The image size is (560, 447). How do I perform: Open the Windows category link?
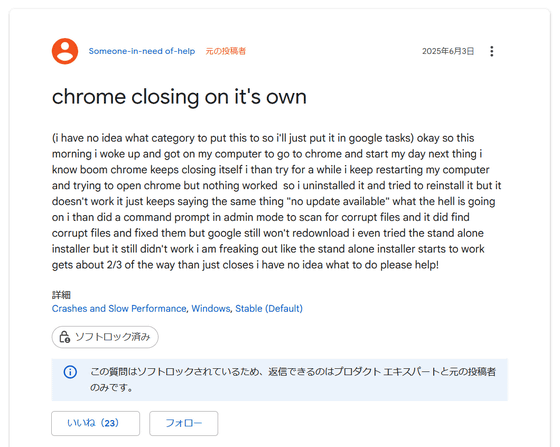(x=211, y=308)
